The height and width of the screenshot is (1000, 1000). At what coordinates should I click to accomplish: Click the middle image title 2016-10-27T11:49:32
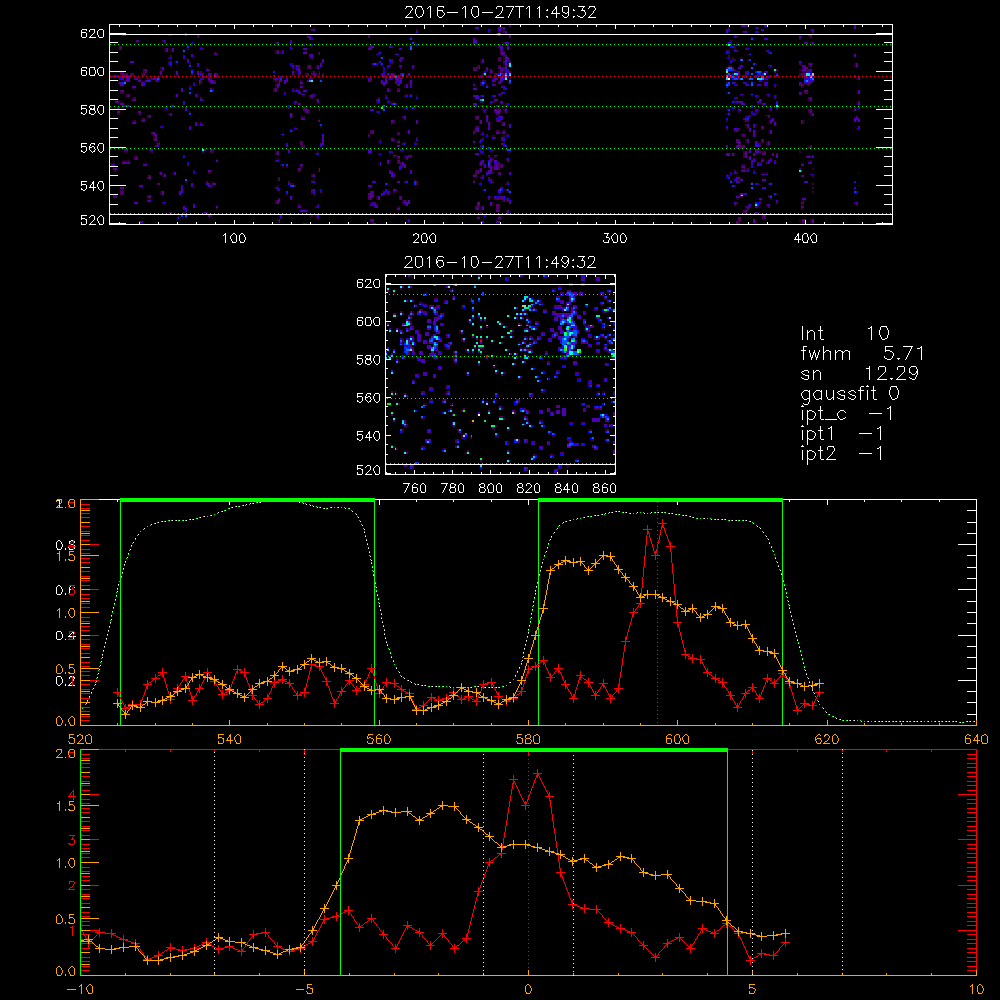click(x=500, y=262)
